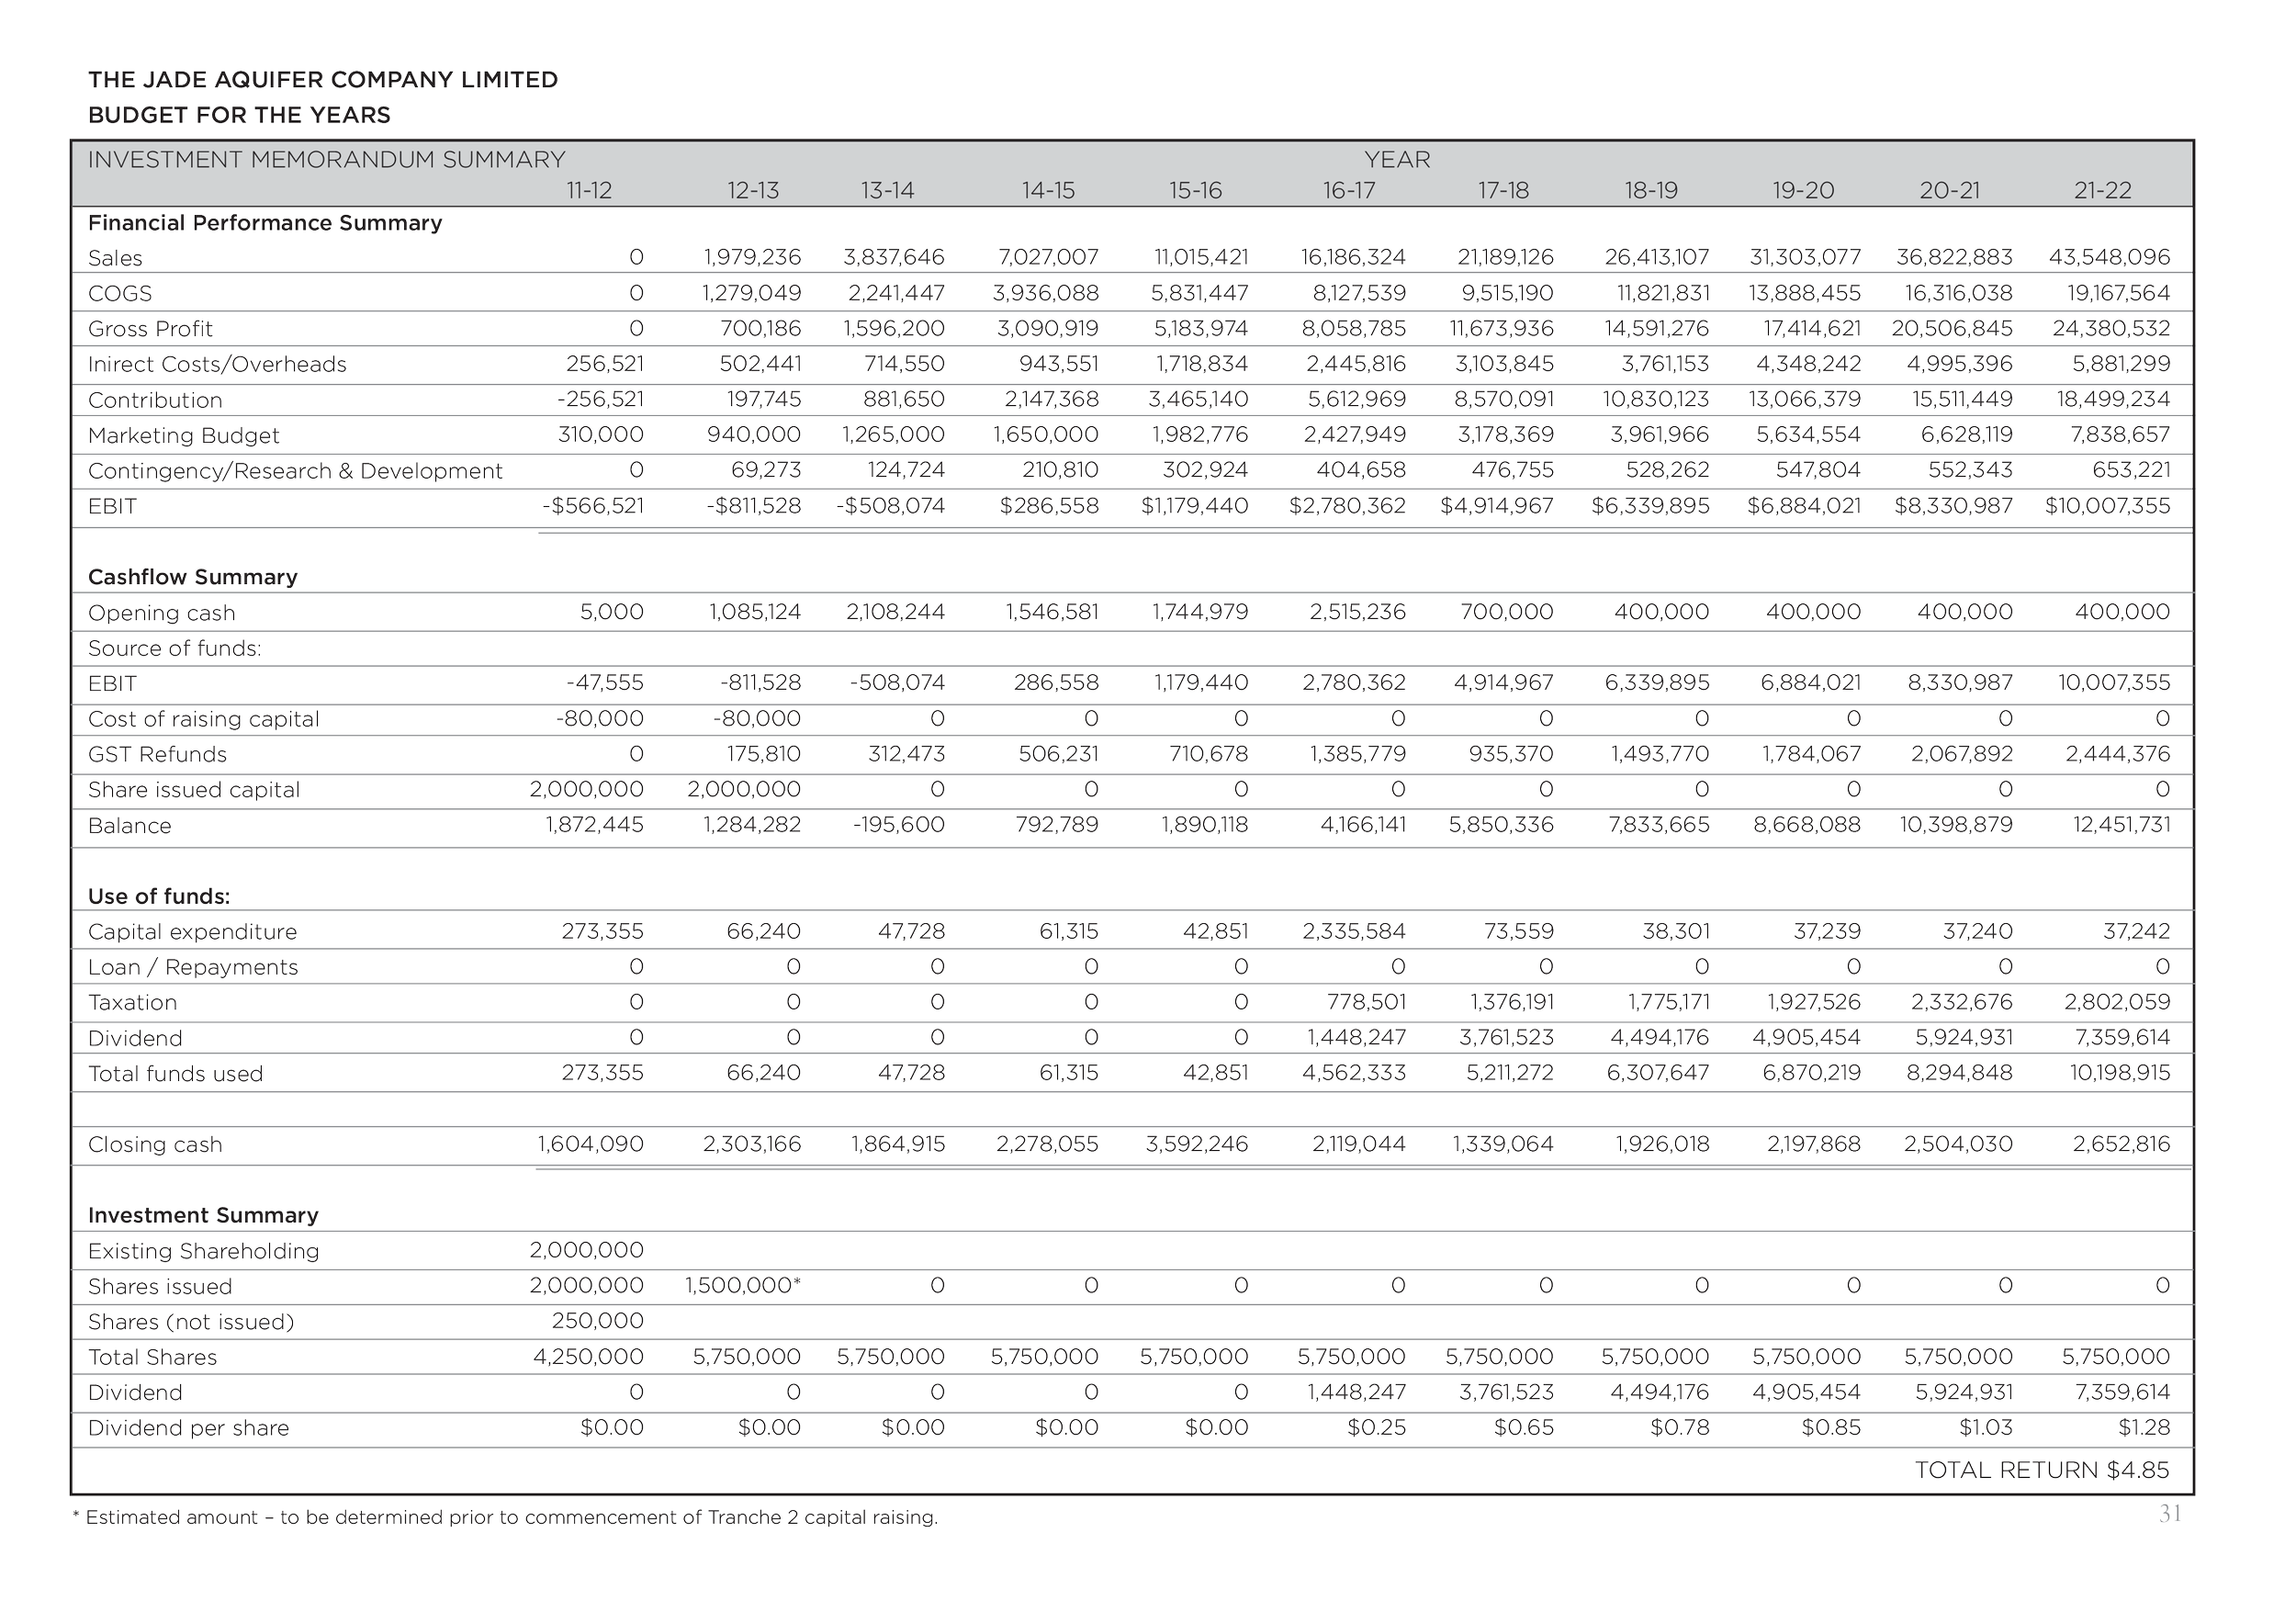Screen dimensions: 2296x1623
Task: Select the Closing cash row label
Action: tap(155, 1145)
